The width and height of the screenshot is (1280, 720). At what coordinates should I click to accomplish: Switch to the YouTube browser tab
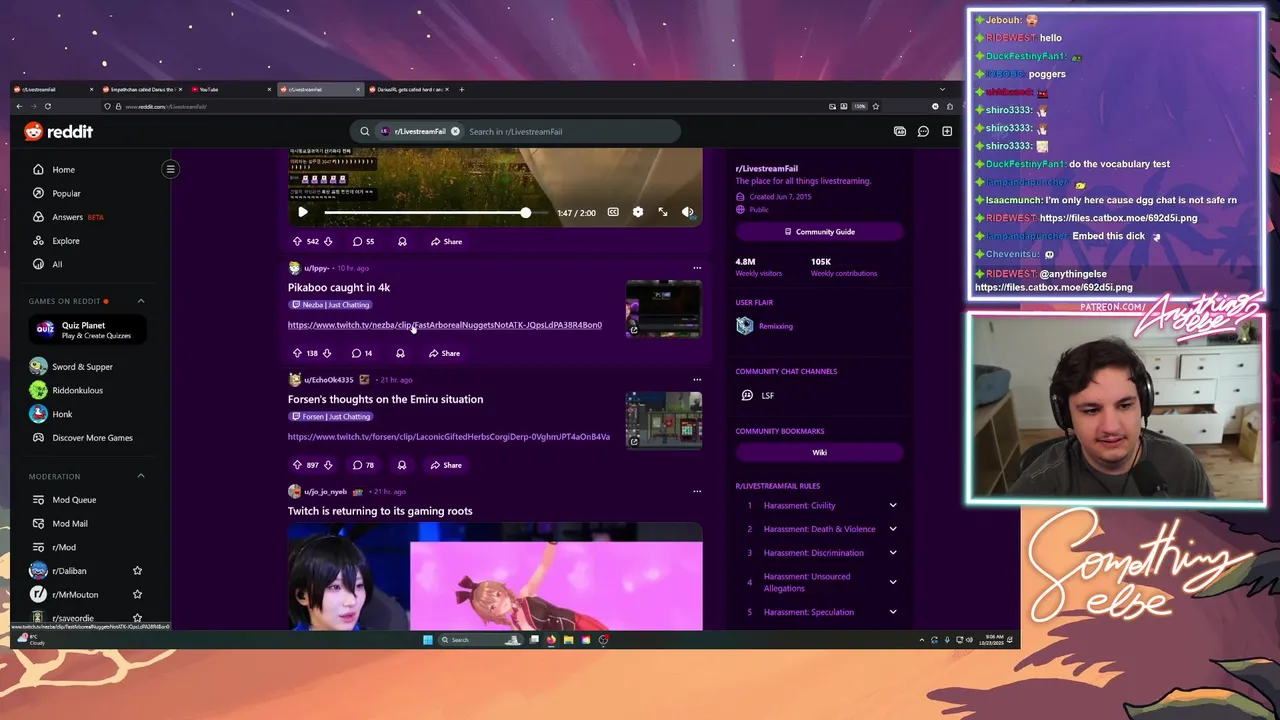[x=231, y=89]
